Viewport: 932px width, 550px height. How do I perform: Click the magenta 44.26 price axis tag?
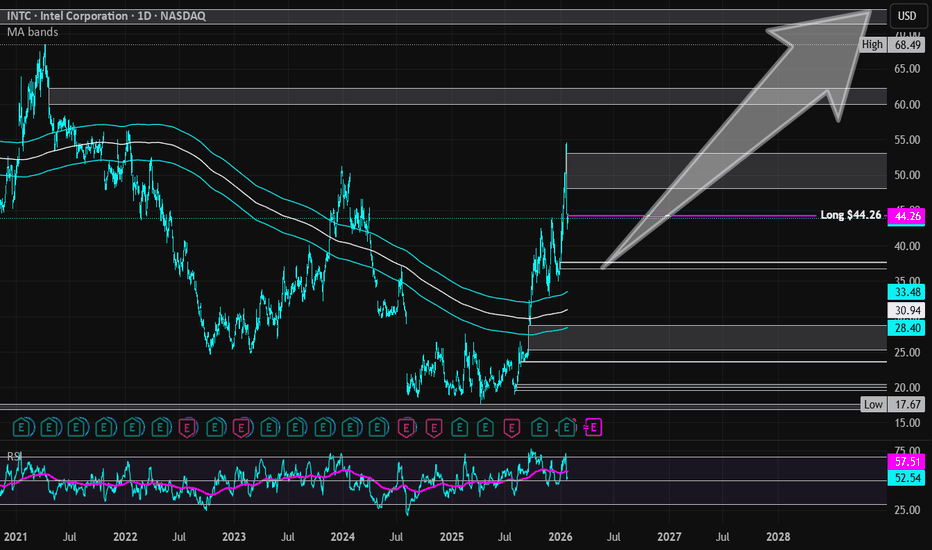907,215
